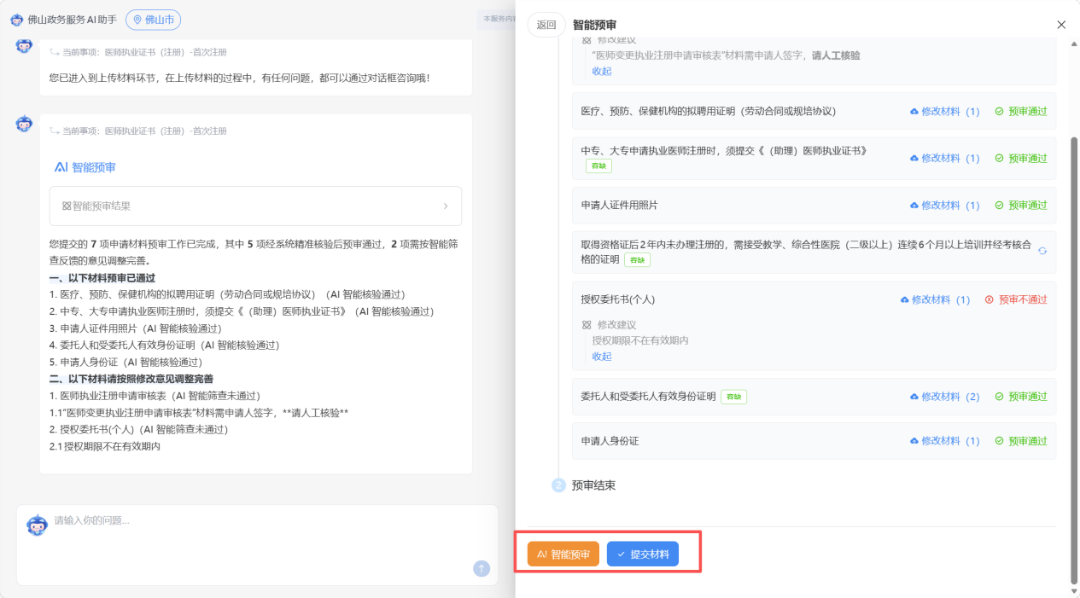Click the 佛山政务服务AI助手 logo icon
This screenshot has width=1080, height=598.
17,20
